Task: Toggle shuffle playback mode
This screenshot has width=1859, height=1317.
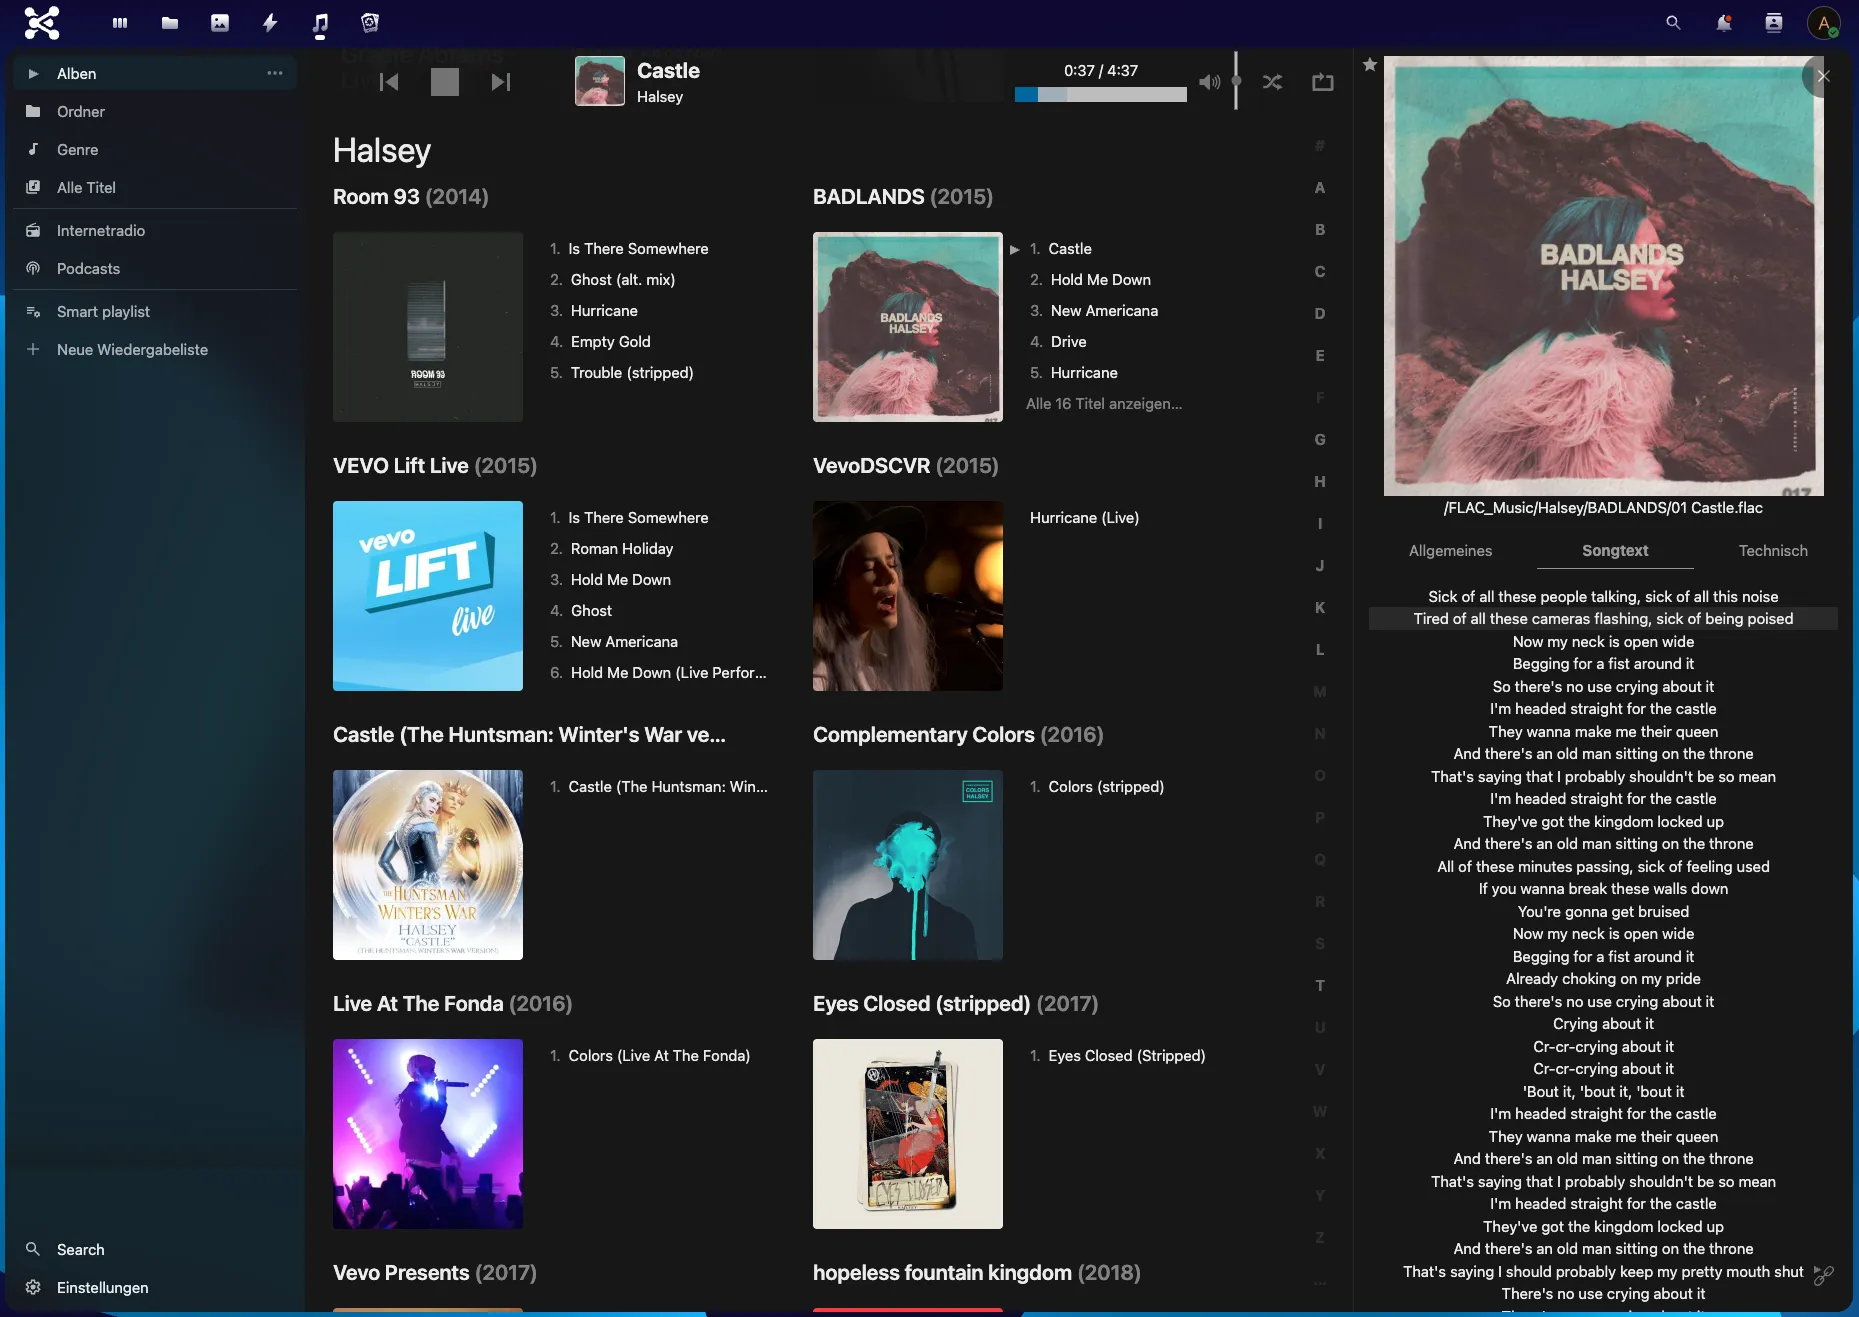Action: pyautogui.click(x=1272, y=82)
